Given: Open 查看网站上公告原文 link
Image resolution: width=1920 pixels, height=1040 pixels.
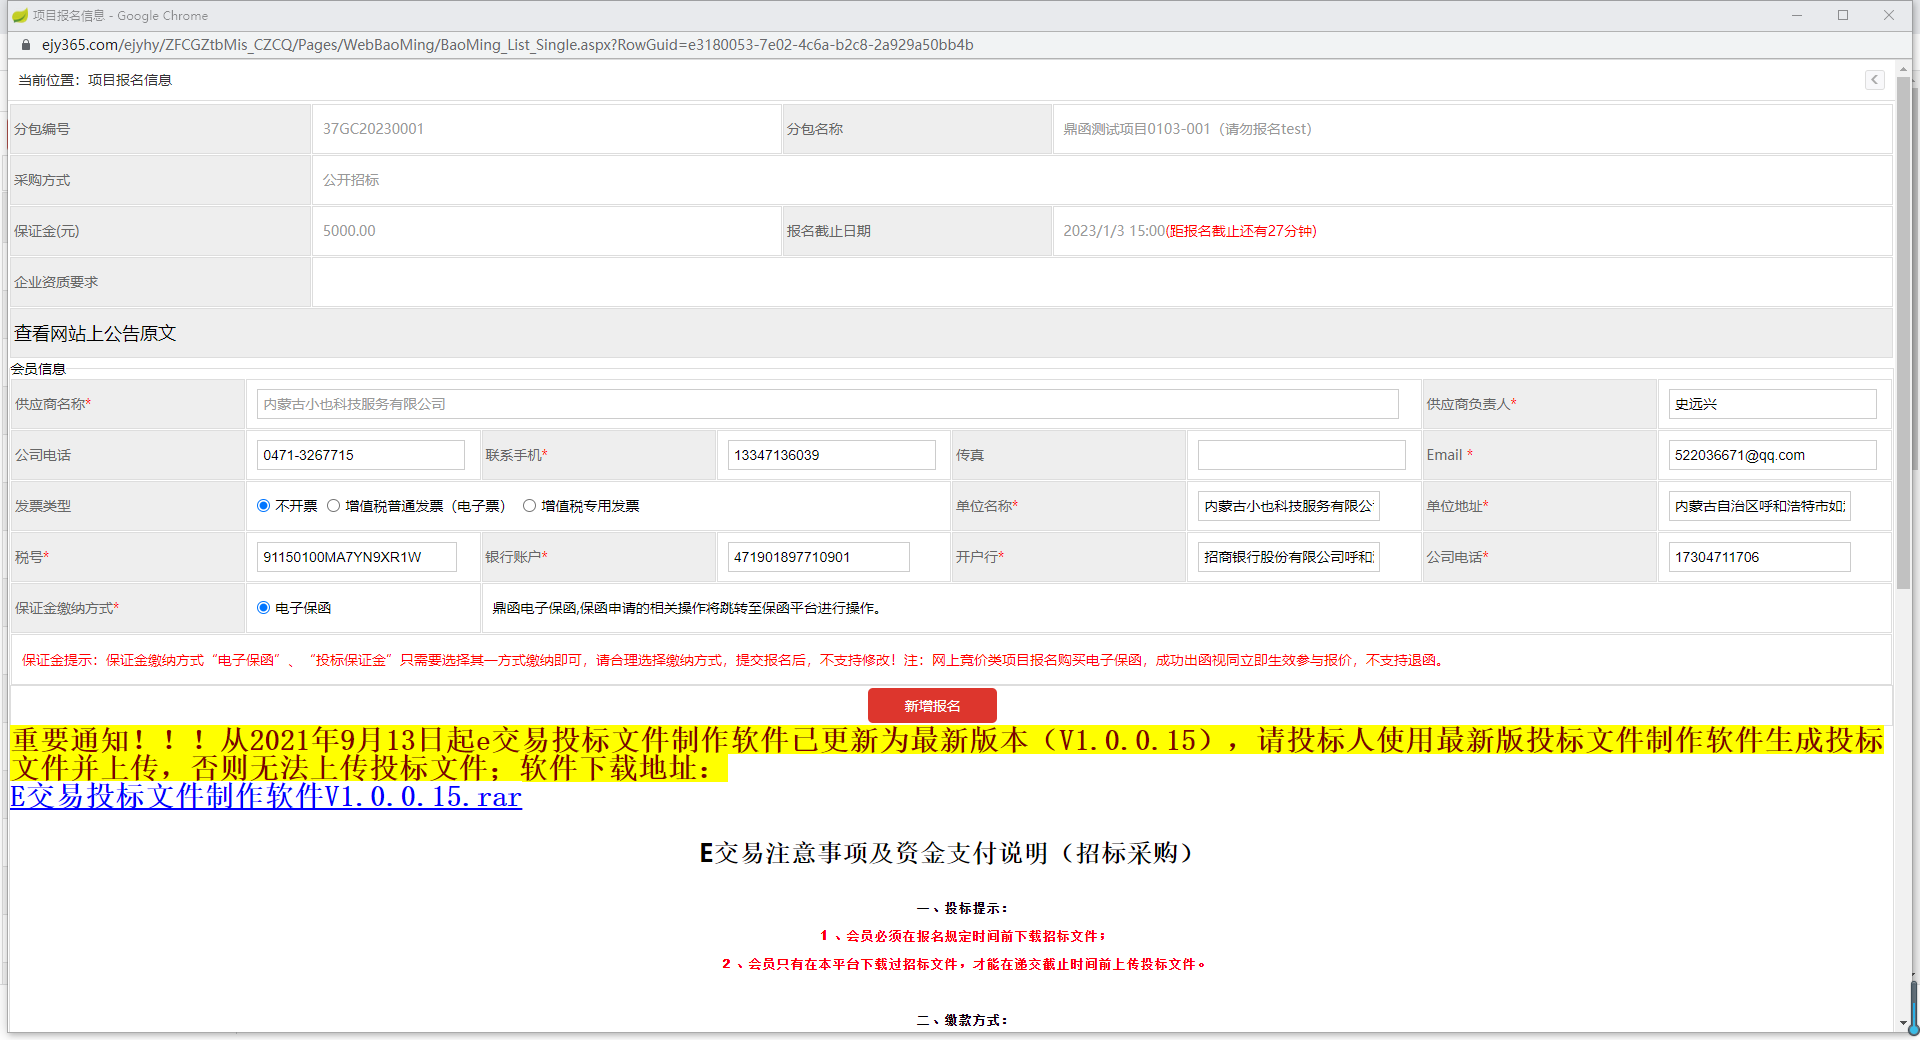Looking at the screenshot, I should pyautogui.click(x=95, y=333).
